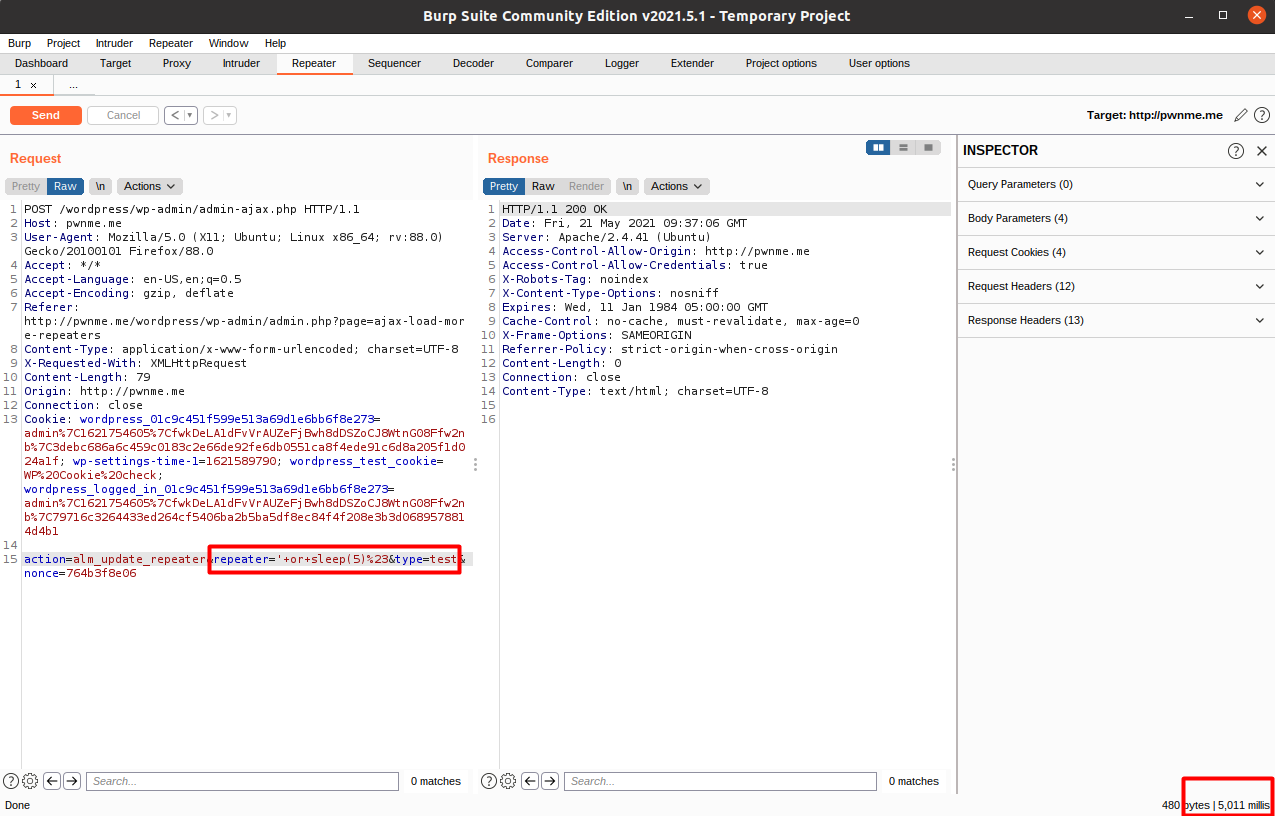This screenshot has height=816, width=1275.
Task: Click request search settings gear icon
Action: (x=30, y=781)
